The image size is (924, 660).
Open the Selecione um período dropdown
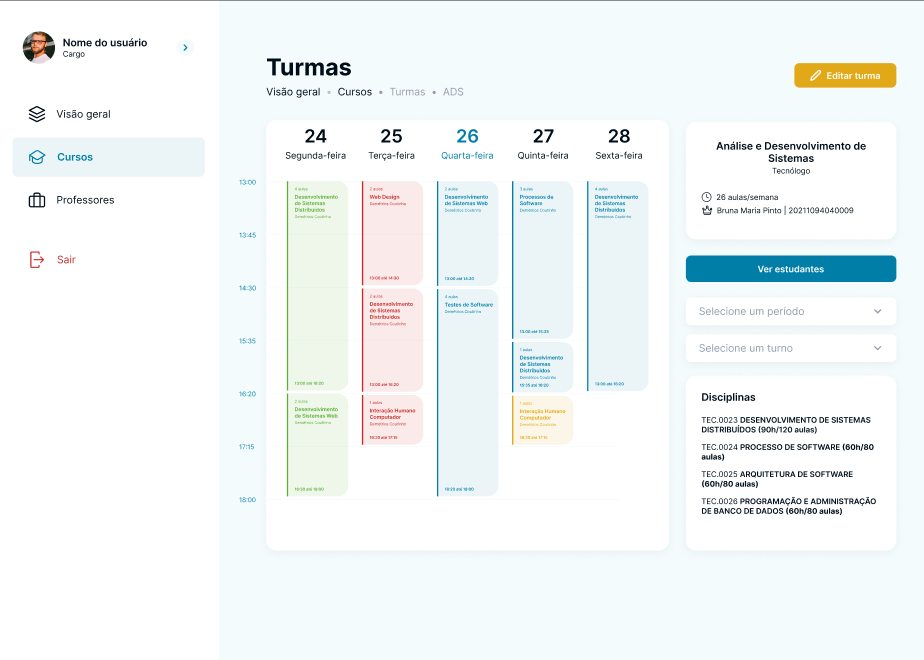[x=790, y=311]
